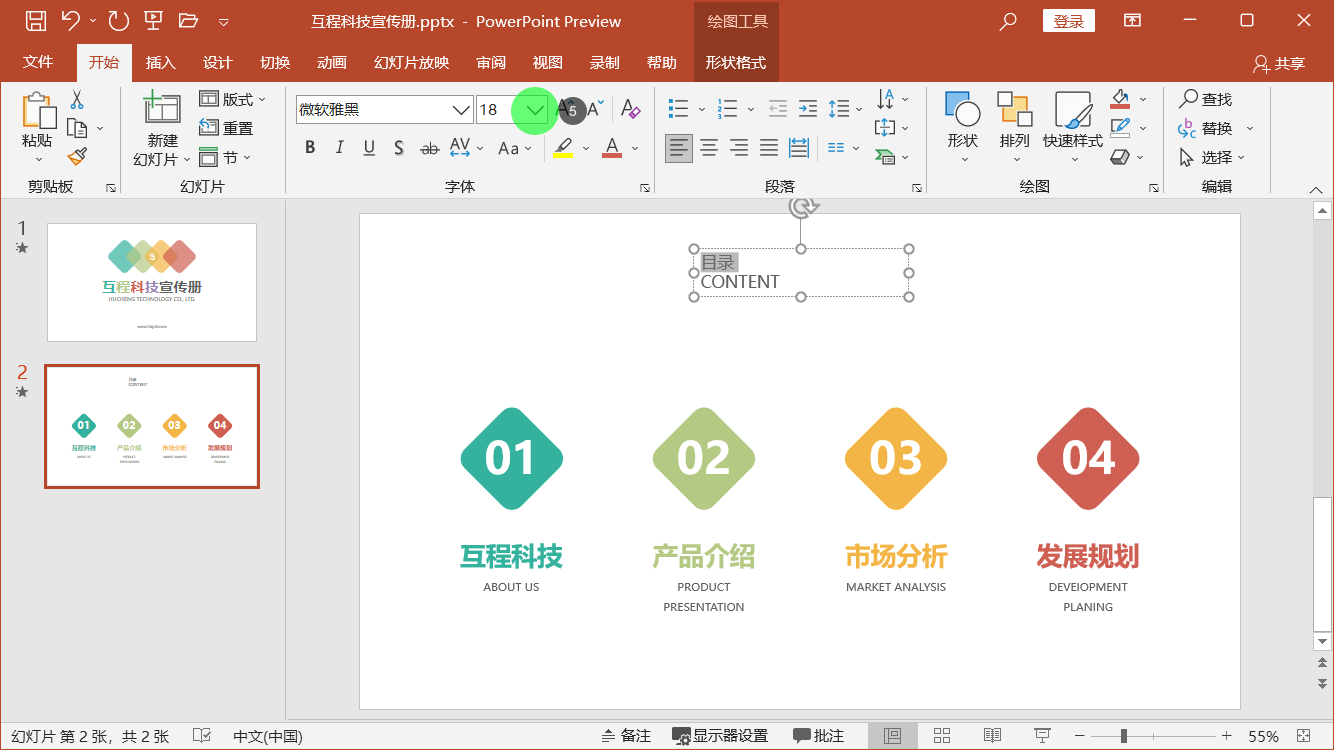Screen dimensions: 1334x750
Task: Clear all formatting with eraser A icon
Action: pos(630,109)
